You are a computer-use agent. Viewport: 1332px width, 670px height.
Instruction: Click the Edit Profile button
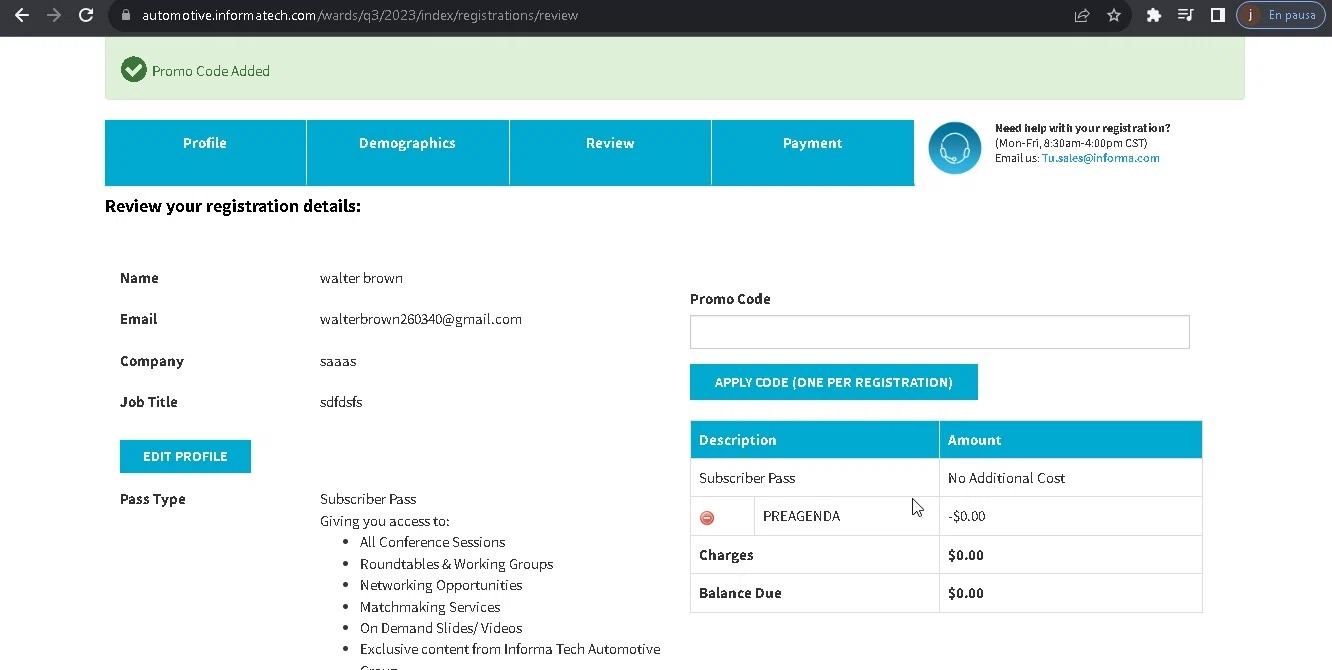tap(185, 456)
